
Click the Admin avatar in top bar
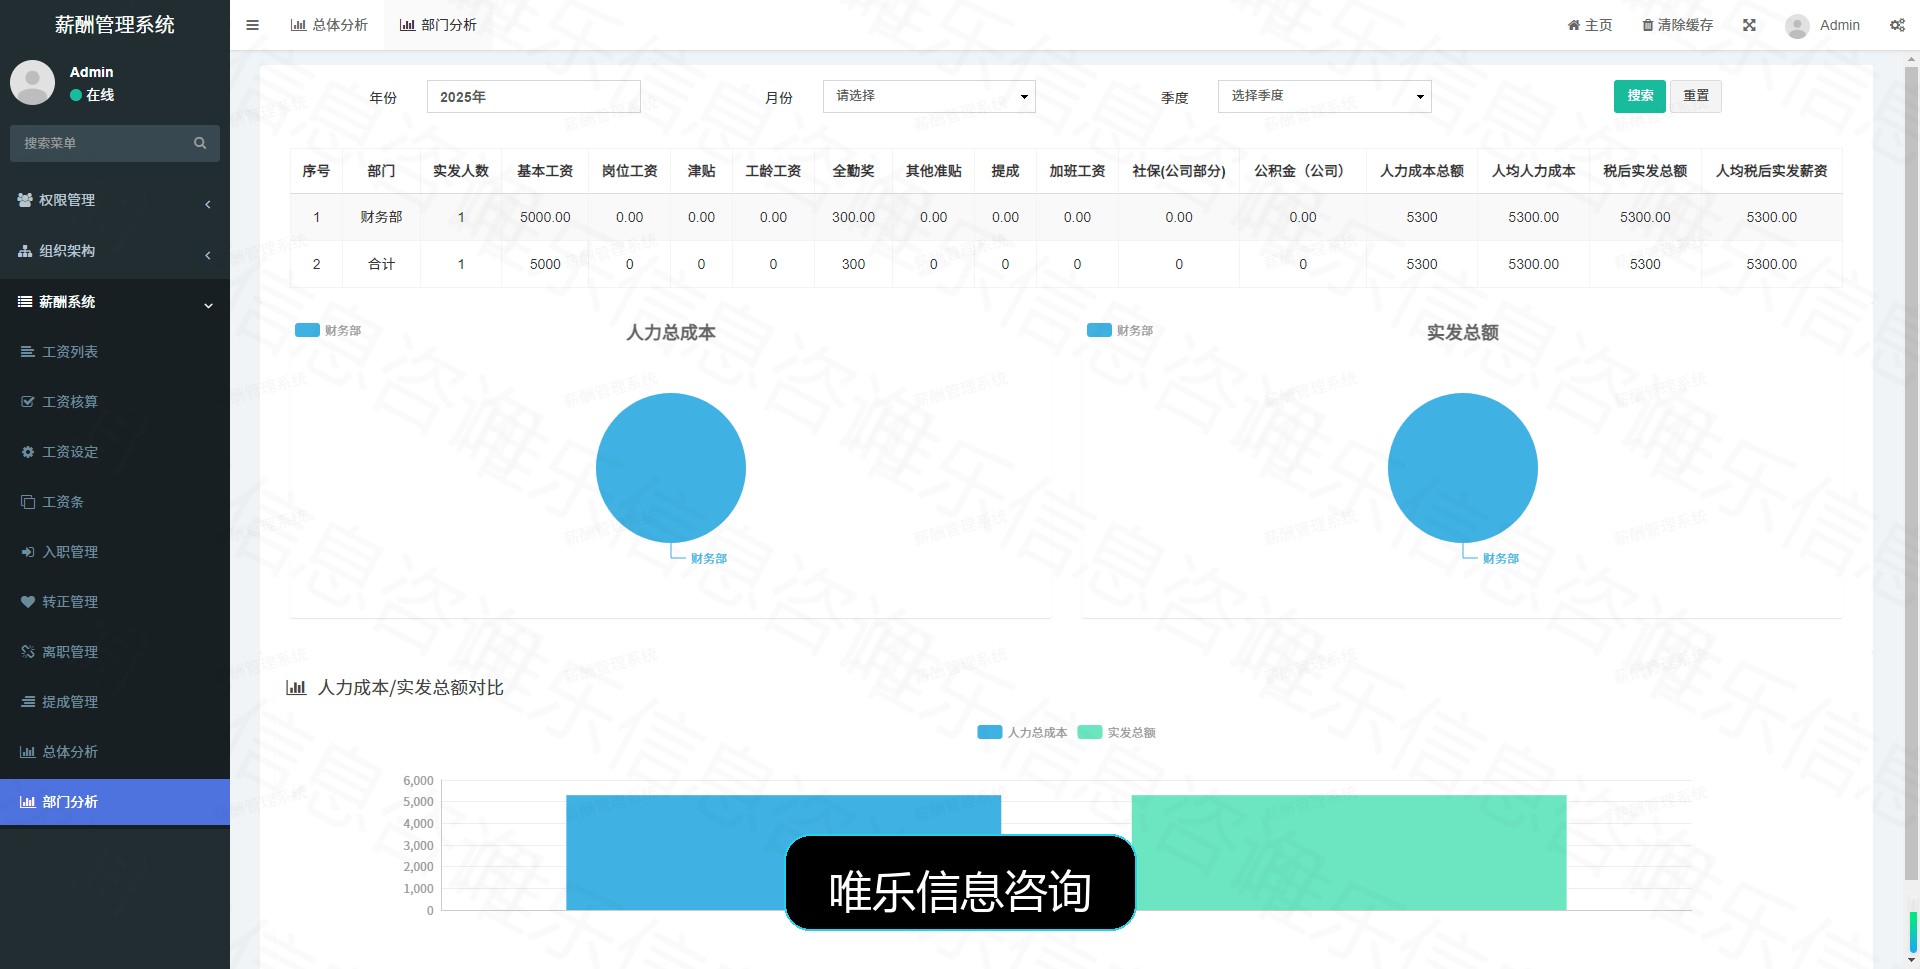(1797, 26)
